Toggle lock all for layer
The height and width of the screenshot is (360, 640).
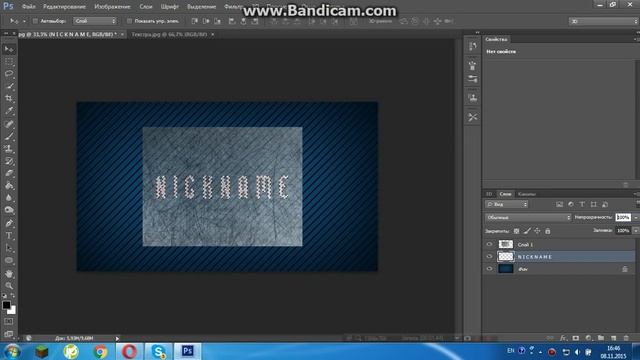pos(548,231)
